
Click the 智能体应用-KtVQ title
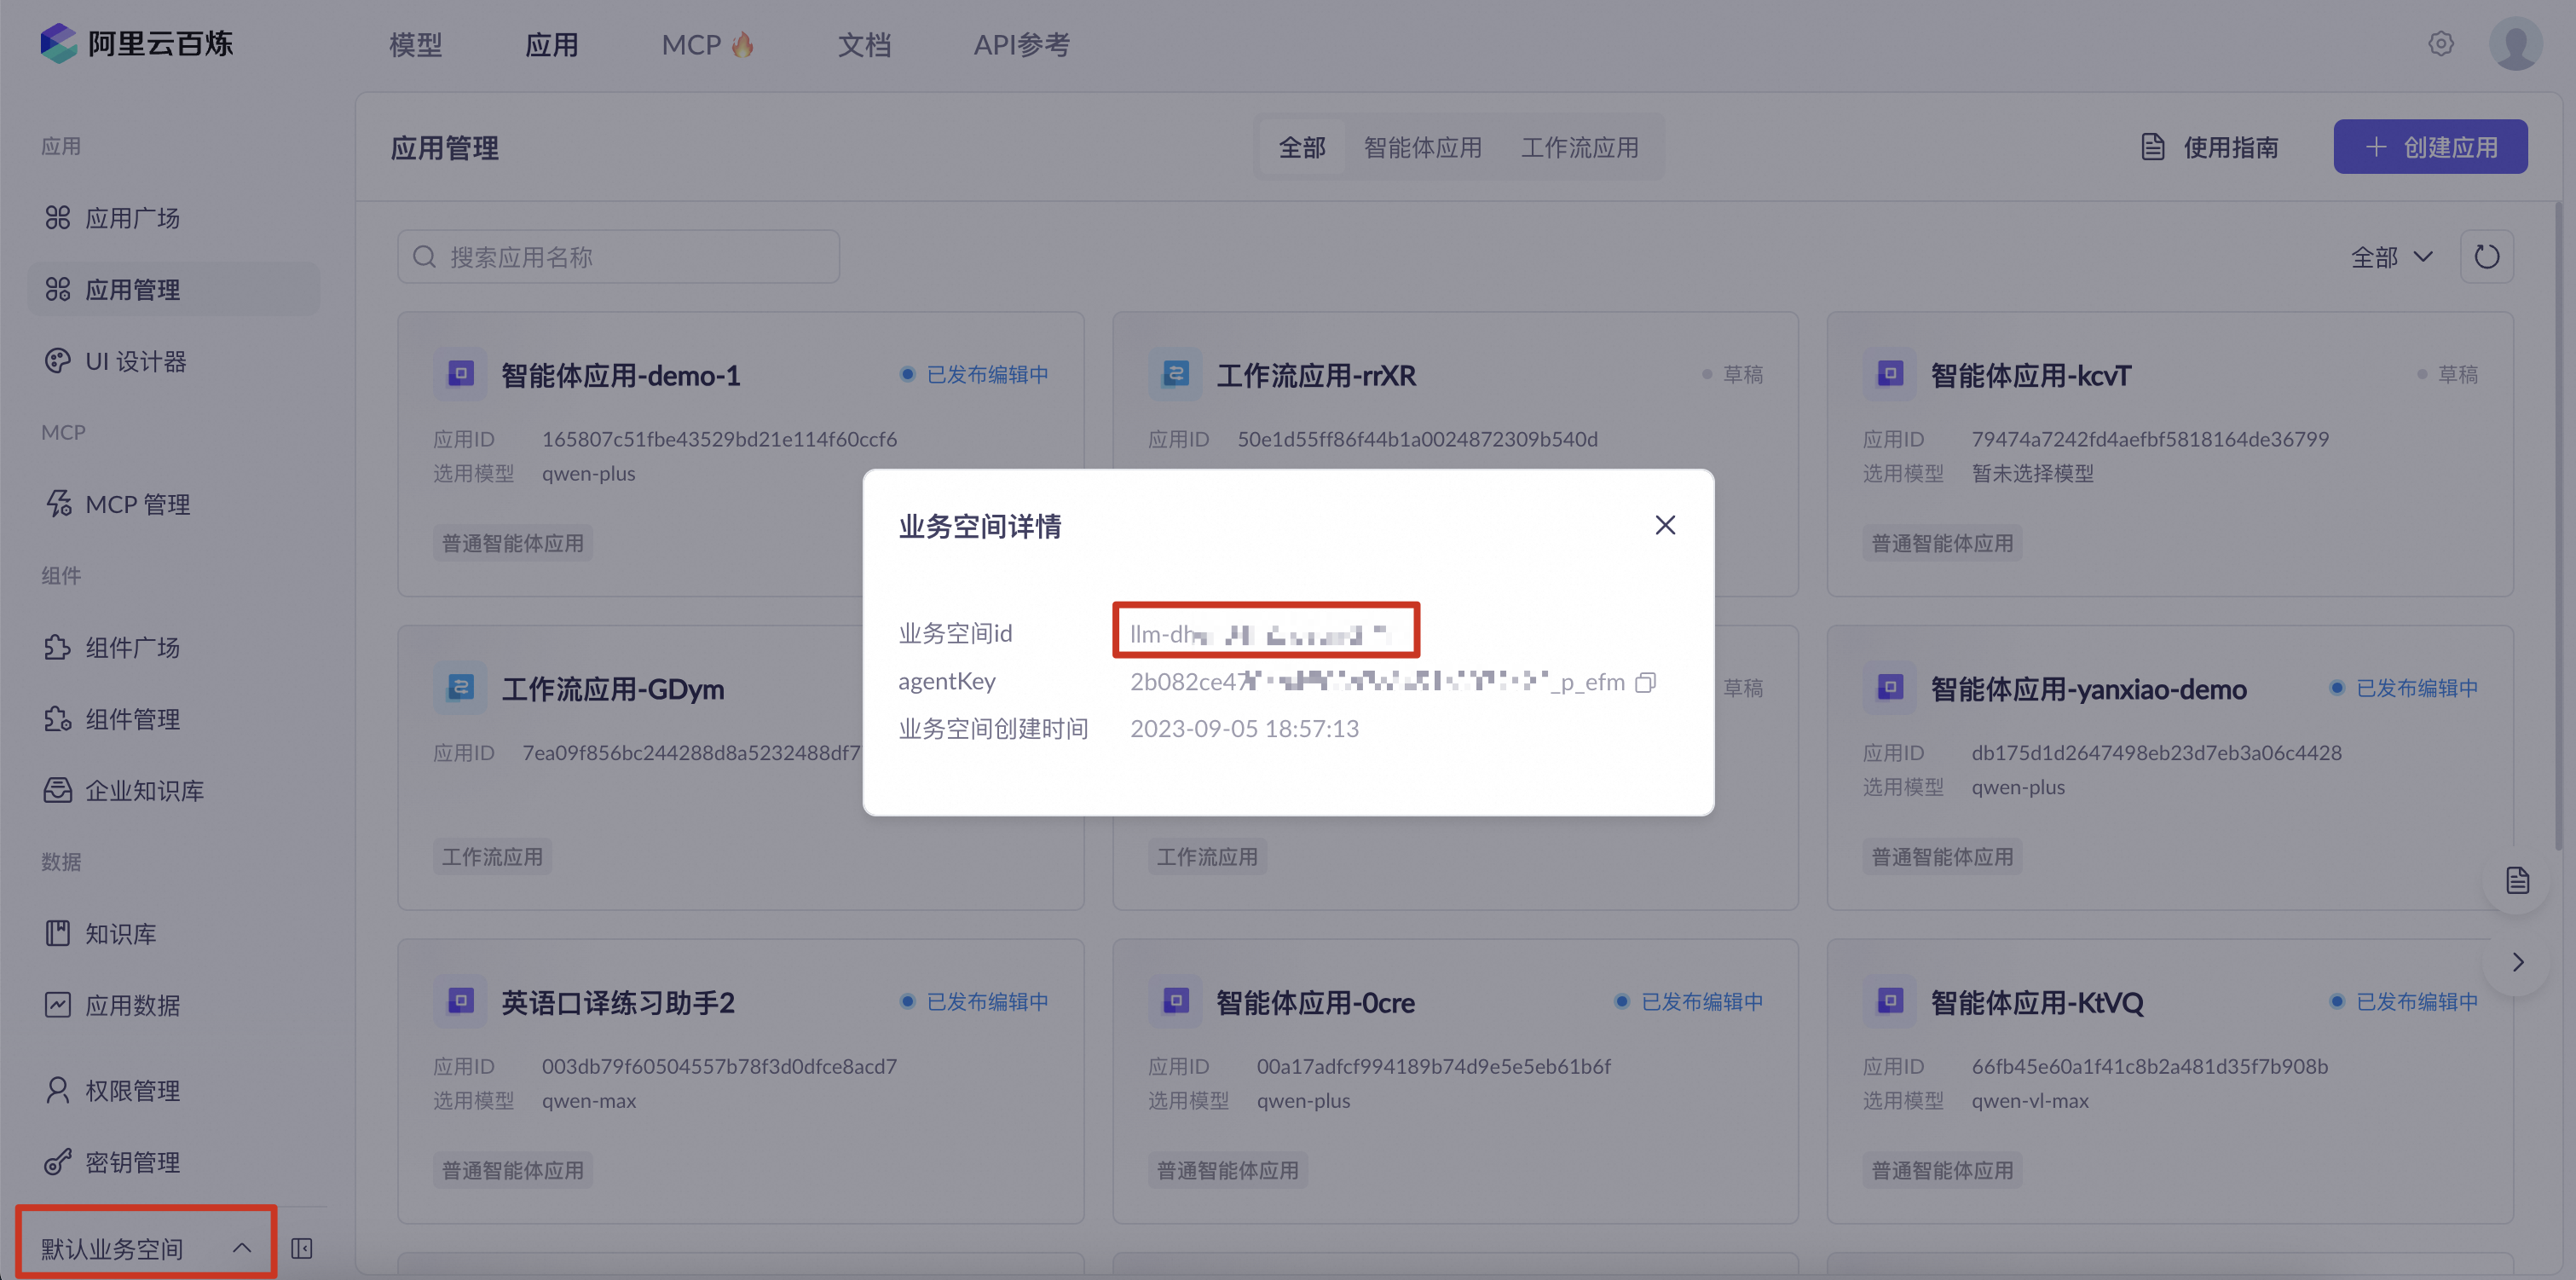[2036, 1002]
